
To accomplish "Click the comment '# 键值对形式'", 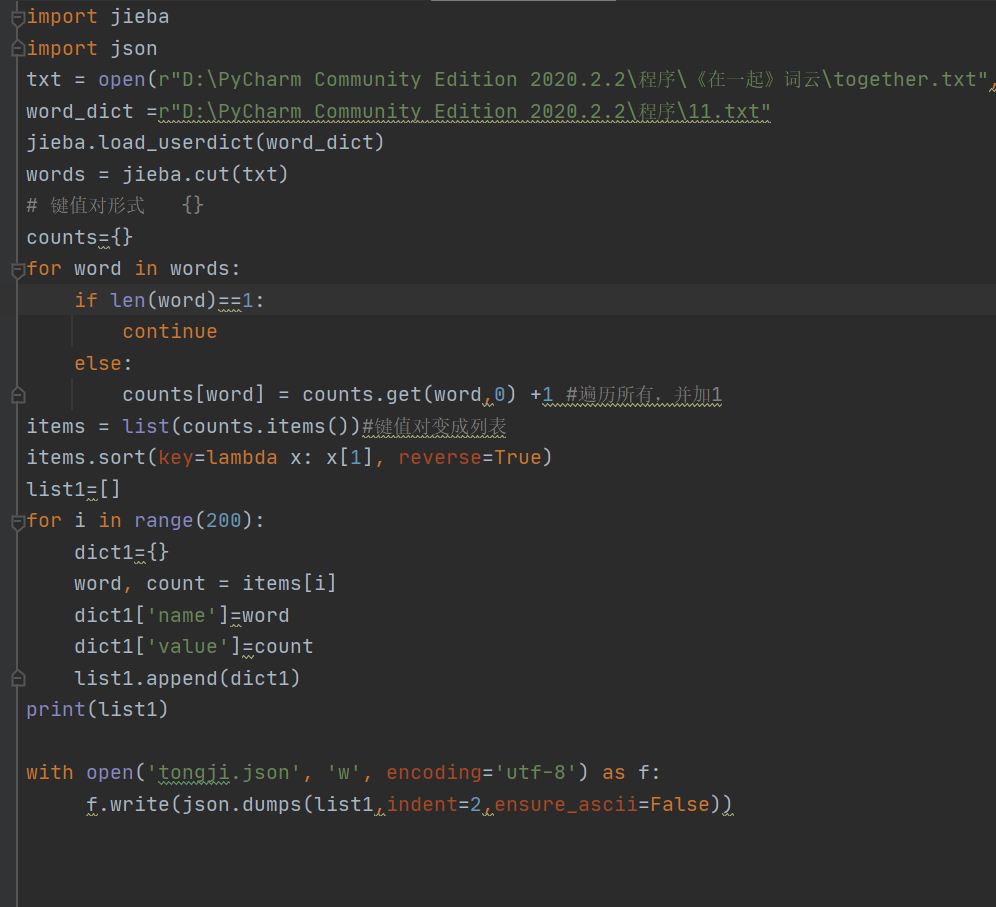I will (86, 205).
